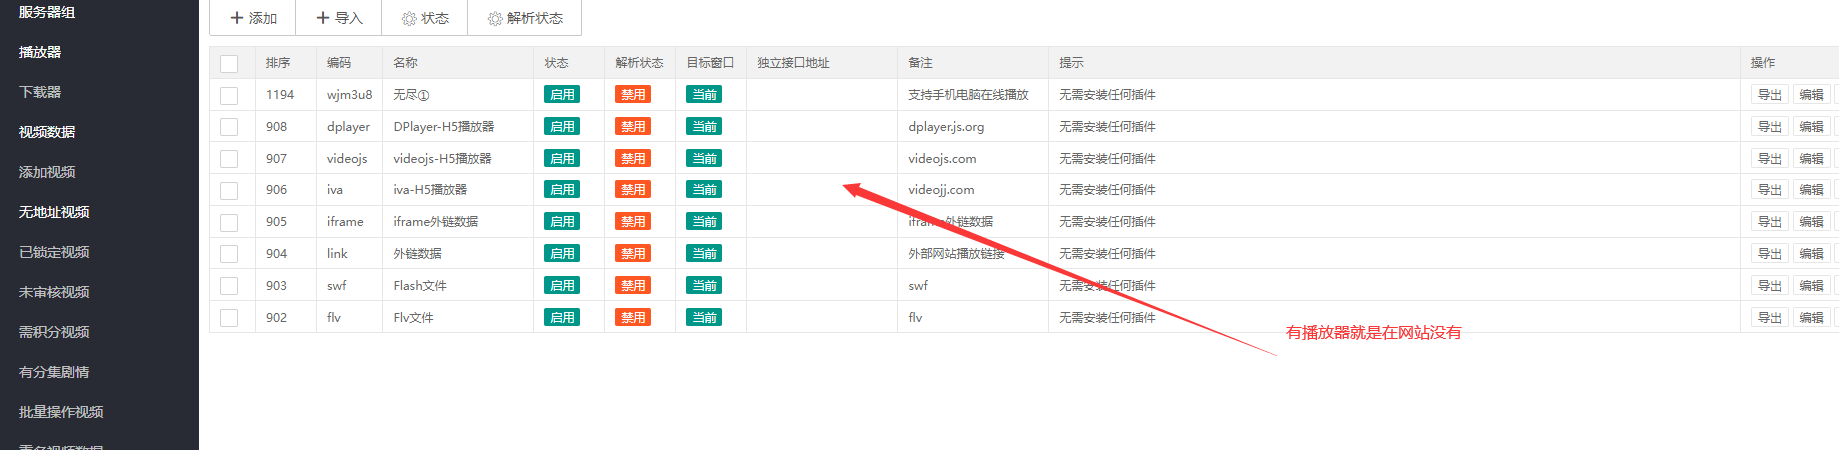1839x450 pixels.
Task: Check the box for row link
Action: (x=229, y=254)
